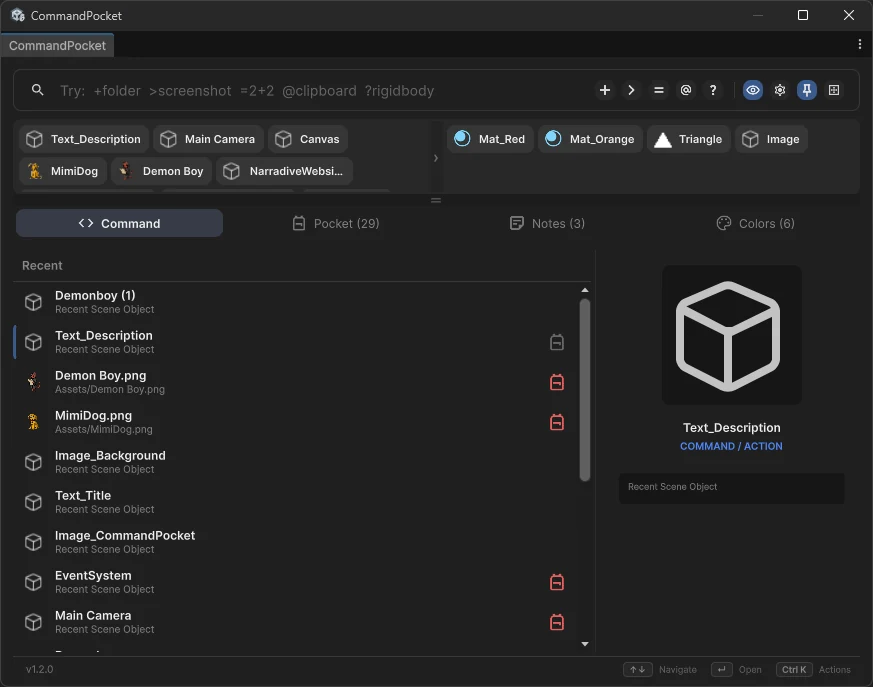Click the Open enter-key hint

click(x=736, y=669)
